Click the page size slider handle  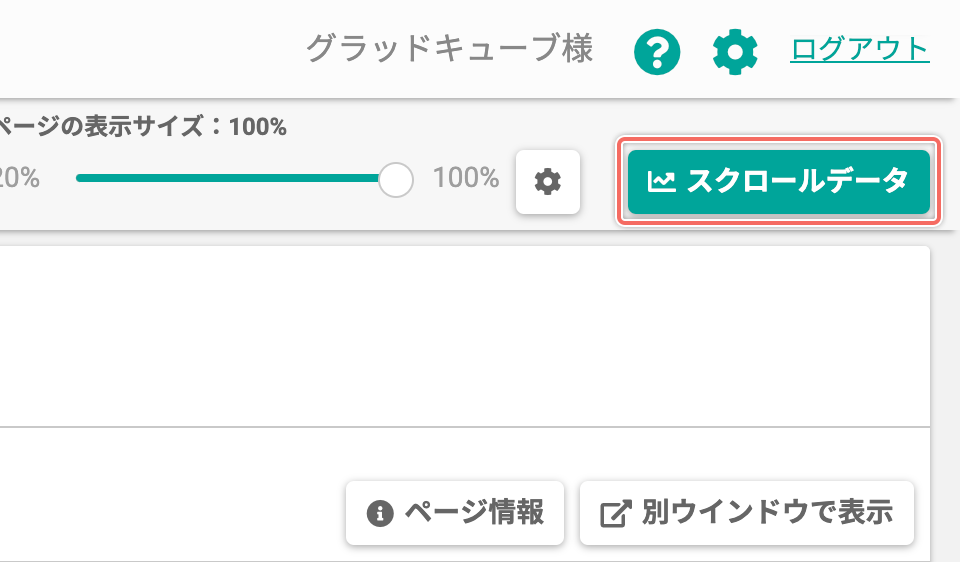pos(396,179)
